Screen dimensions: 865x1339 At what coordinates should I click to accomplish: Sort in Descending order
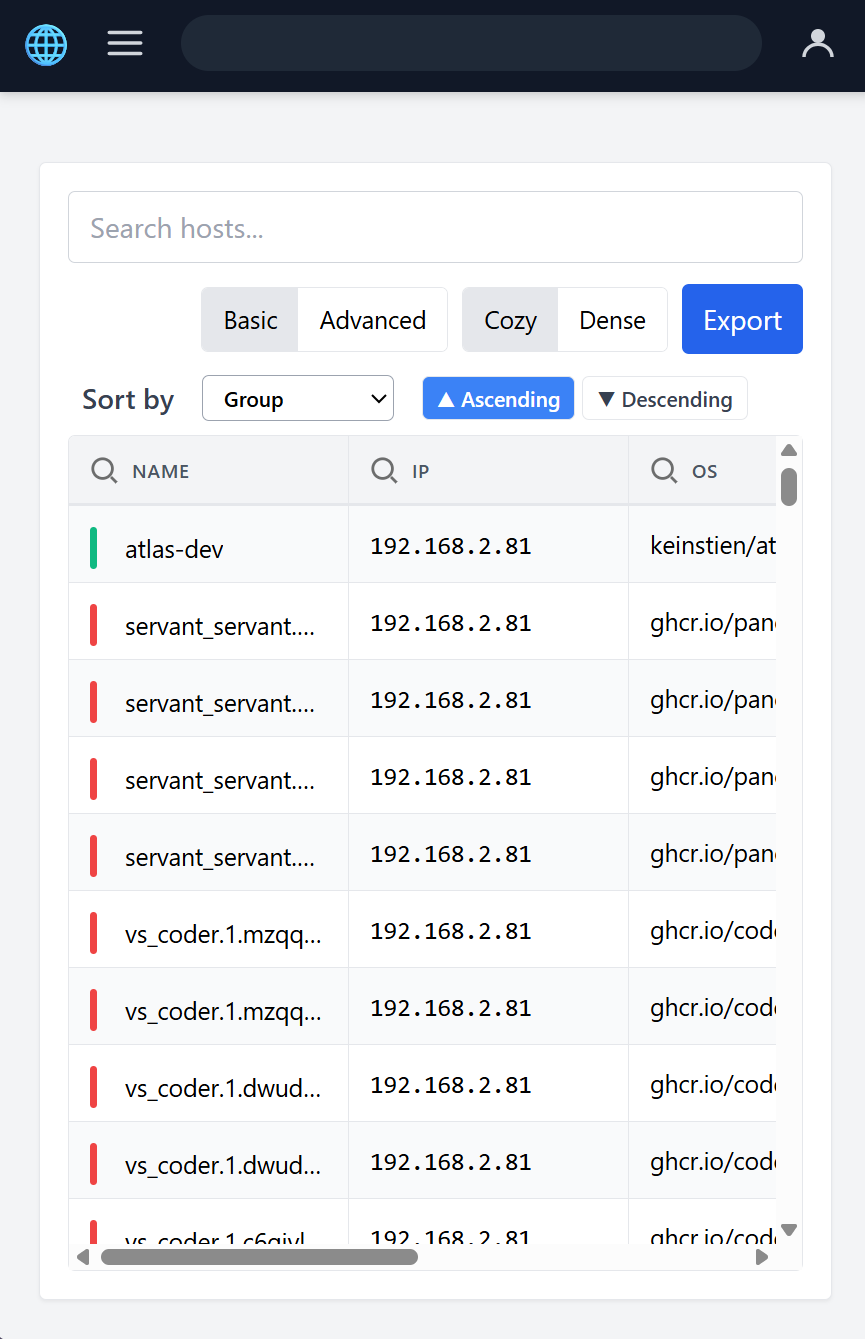pos(665,399)
